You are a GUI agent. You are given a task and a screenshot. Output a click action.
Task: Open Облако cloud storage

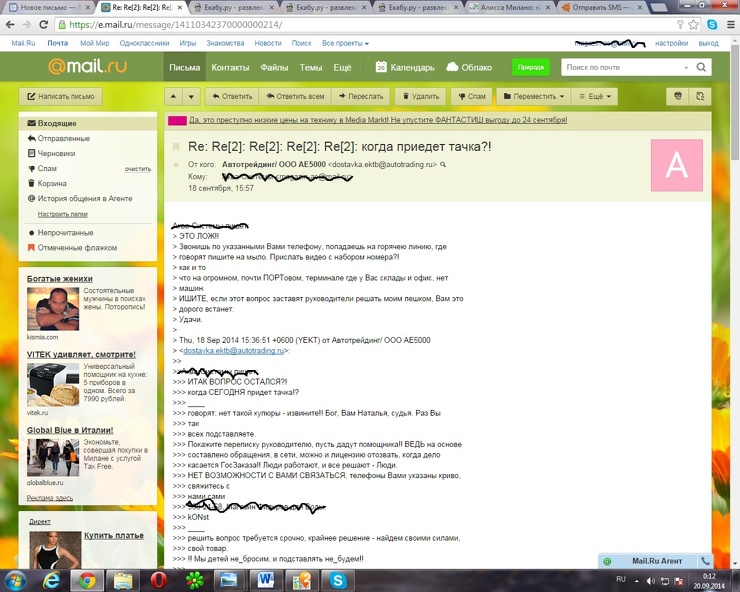(x=469, y=67)
